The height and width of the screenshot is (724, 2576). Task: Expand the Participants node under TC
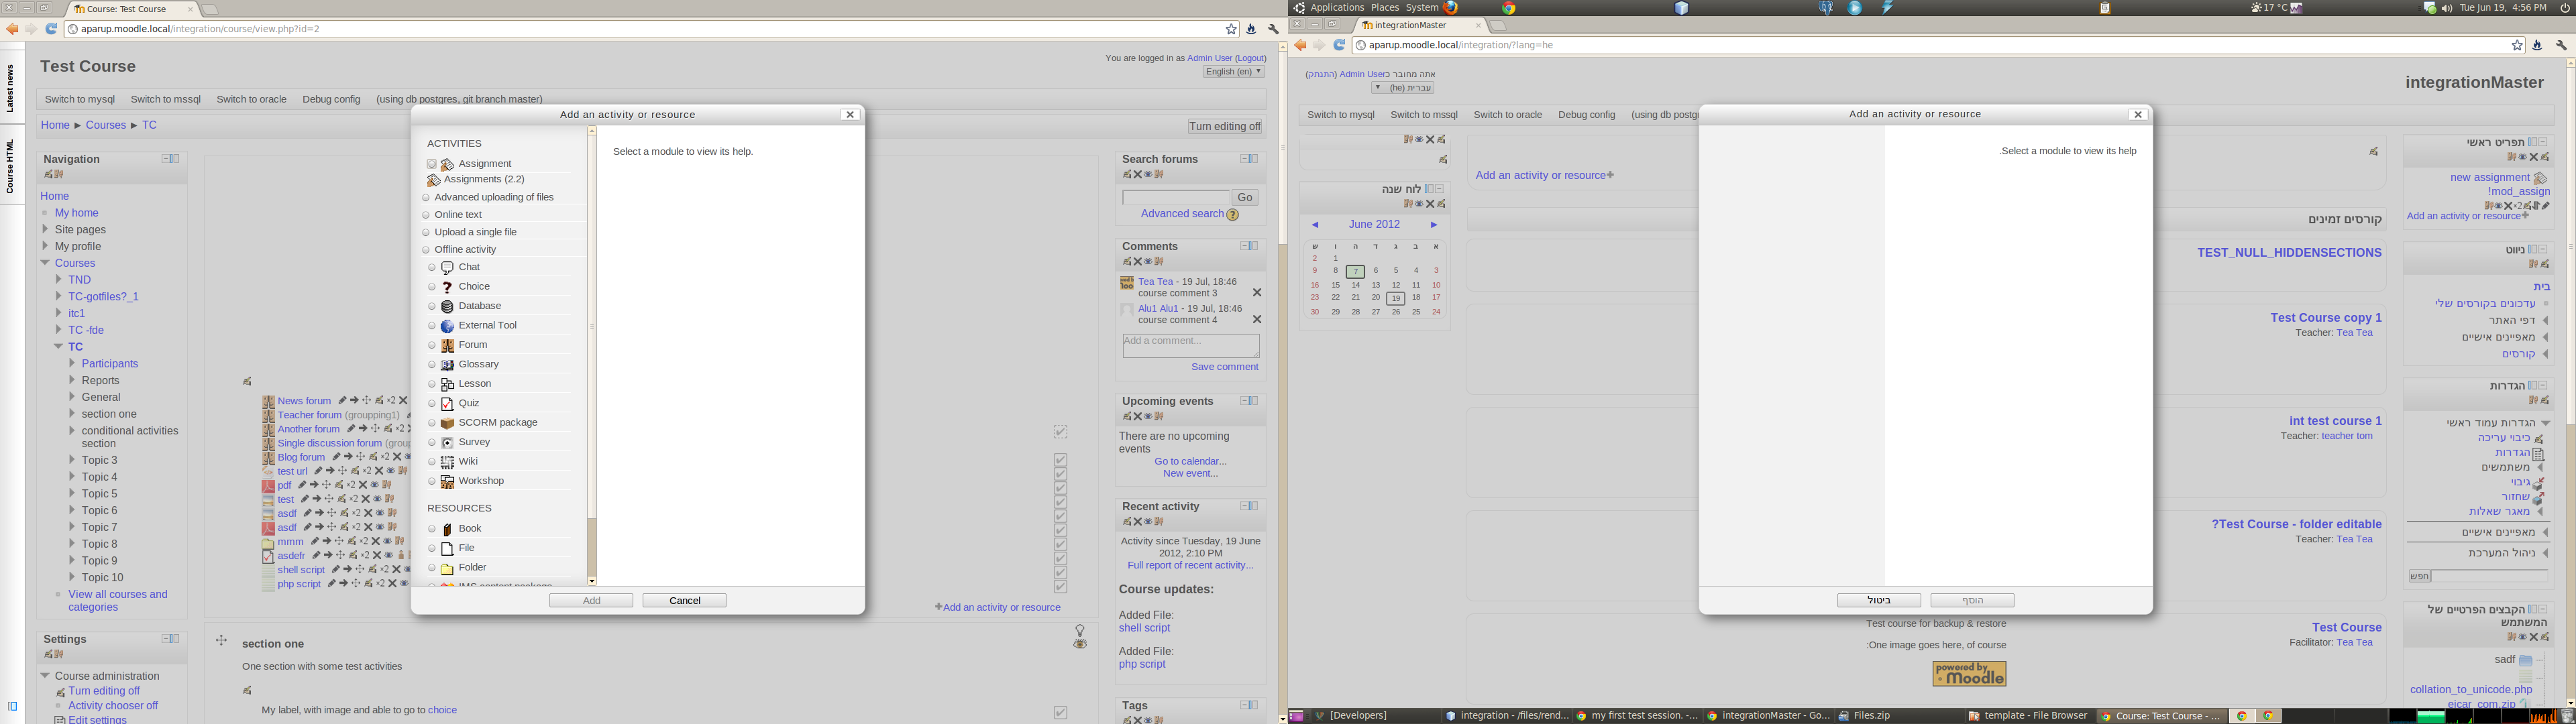click(x=72, y=363)
